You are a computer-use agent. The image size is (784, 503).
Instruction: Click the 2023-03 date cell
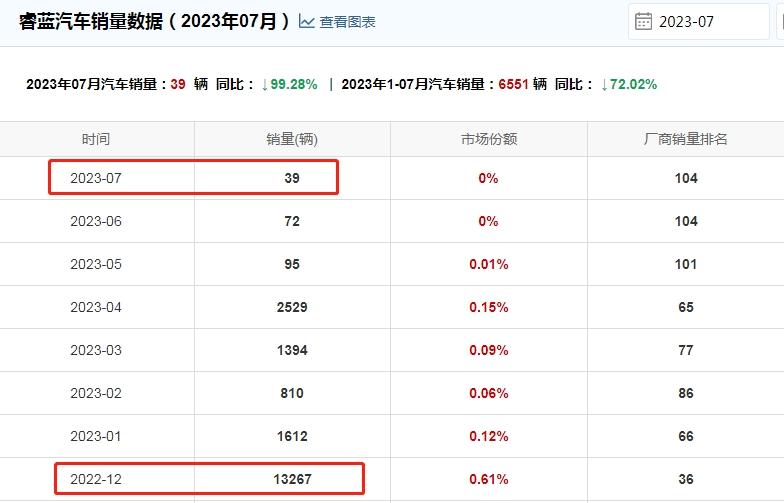[96, 350]
